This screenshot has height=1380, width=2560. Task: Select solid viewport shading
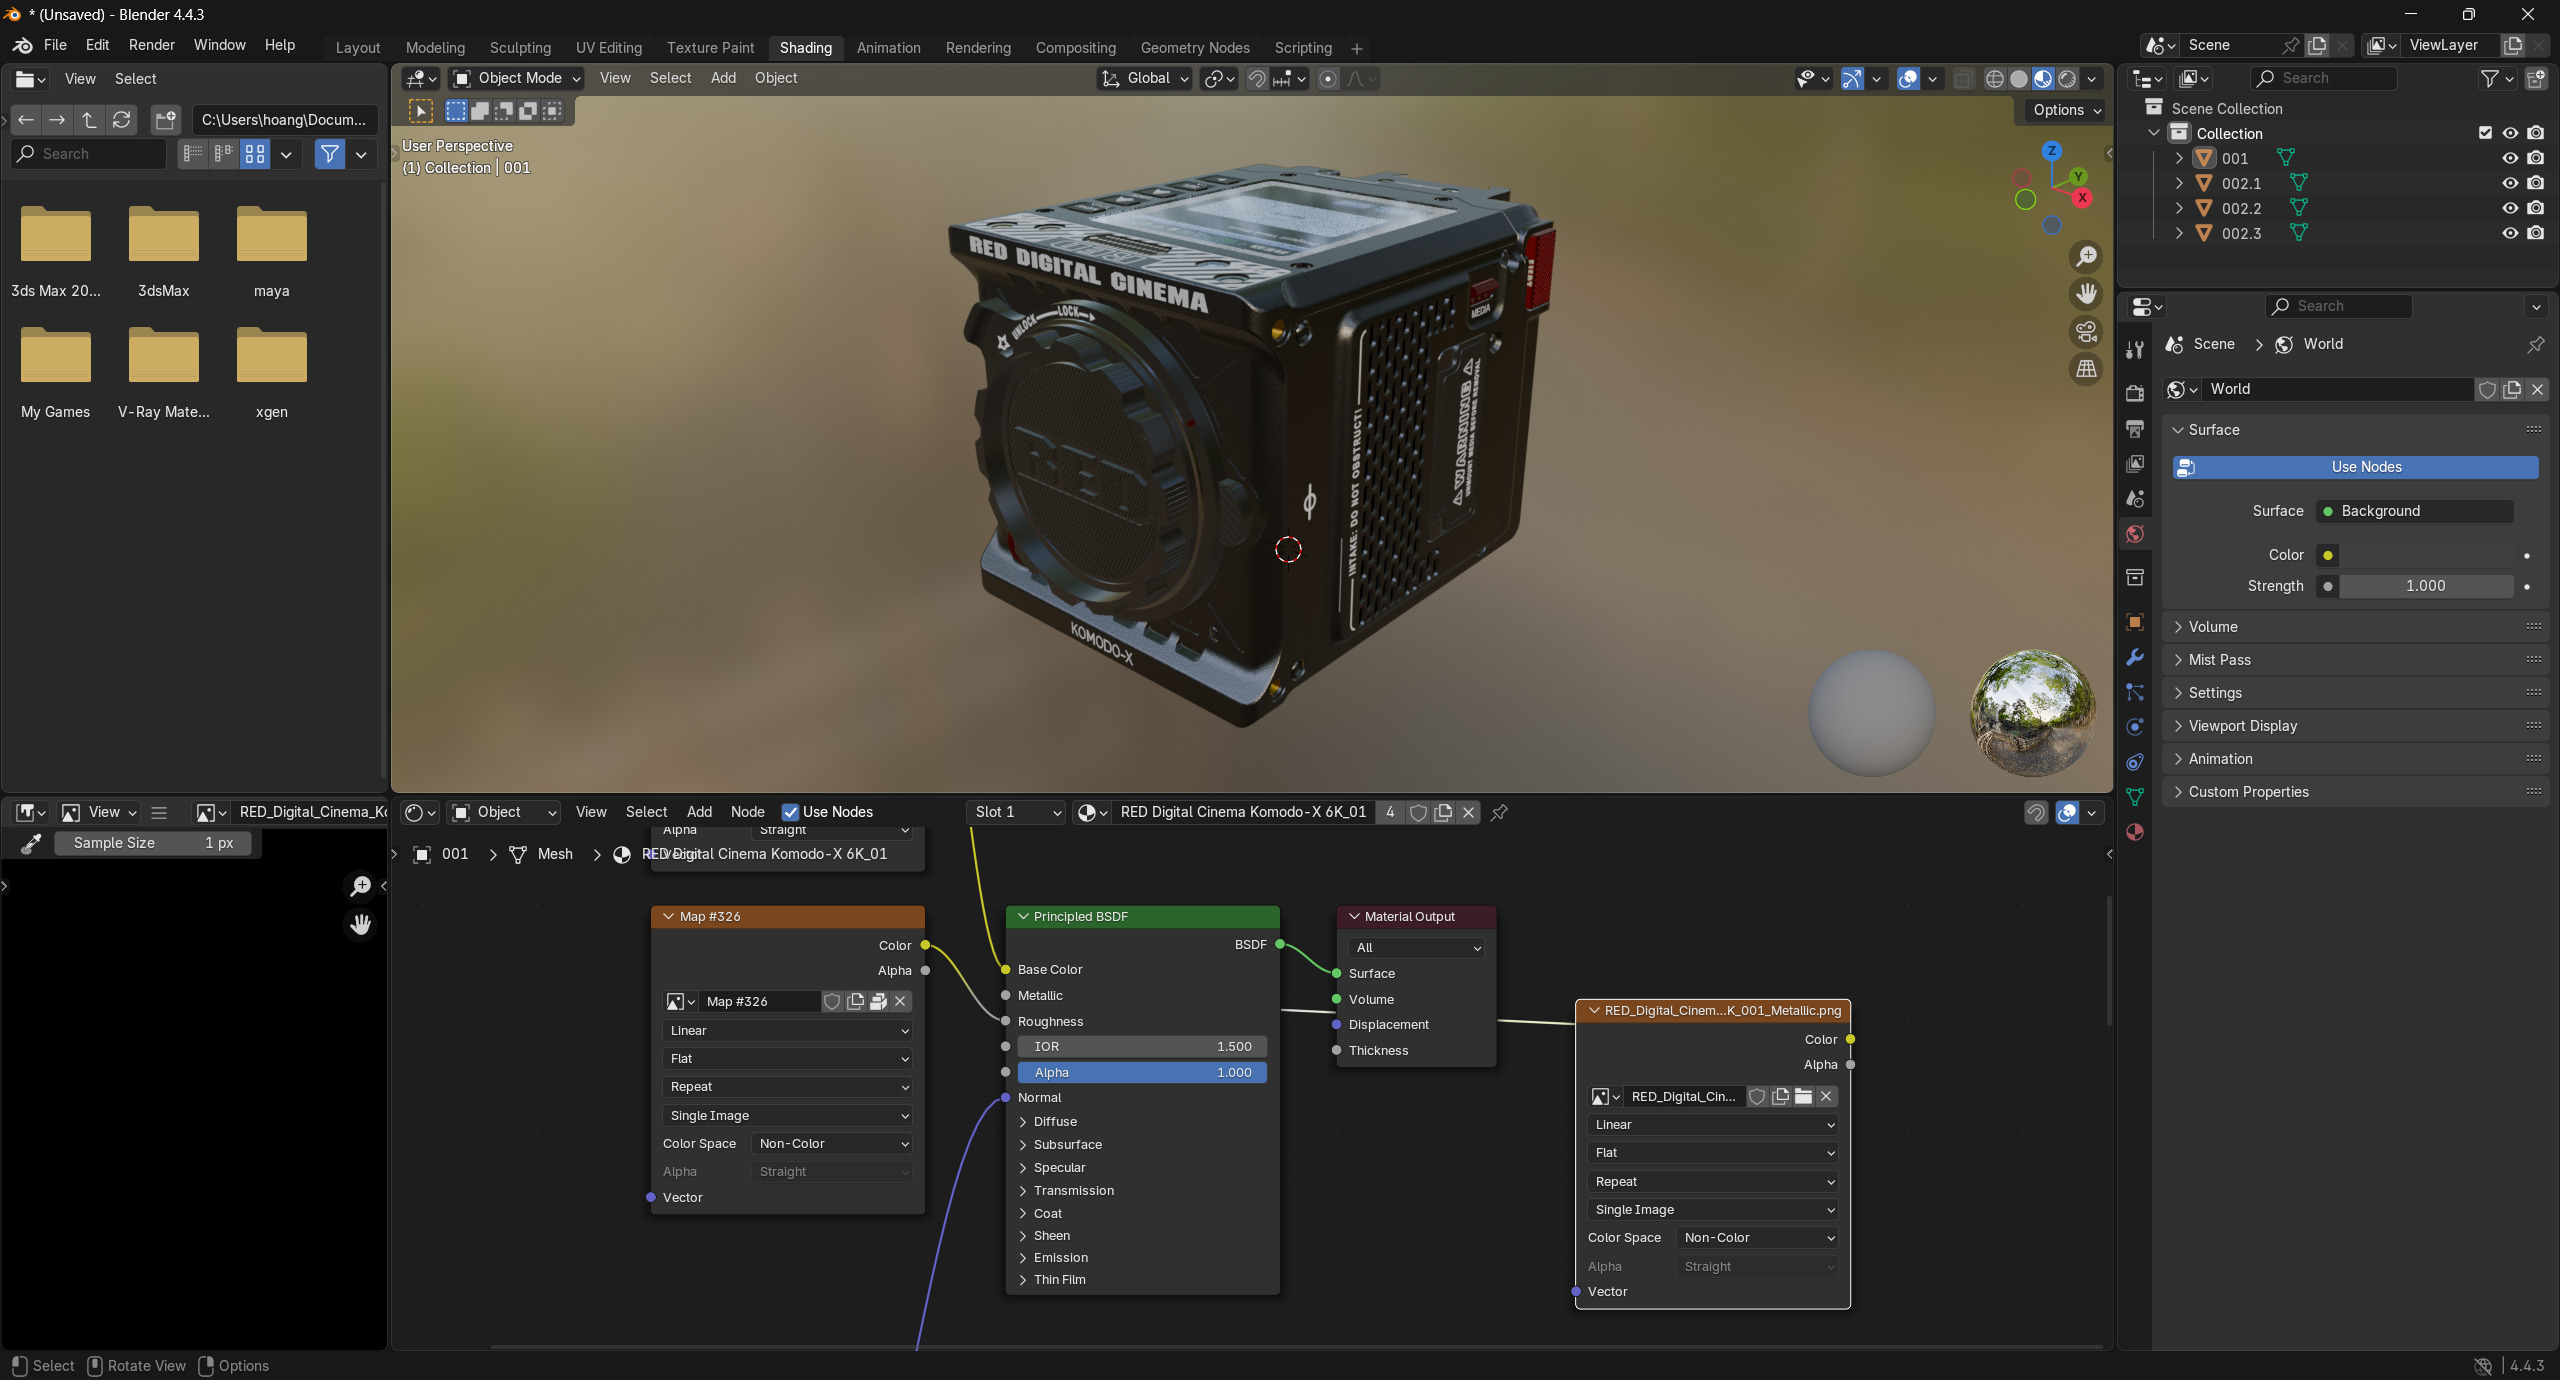point(2019,78)
